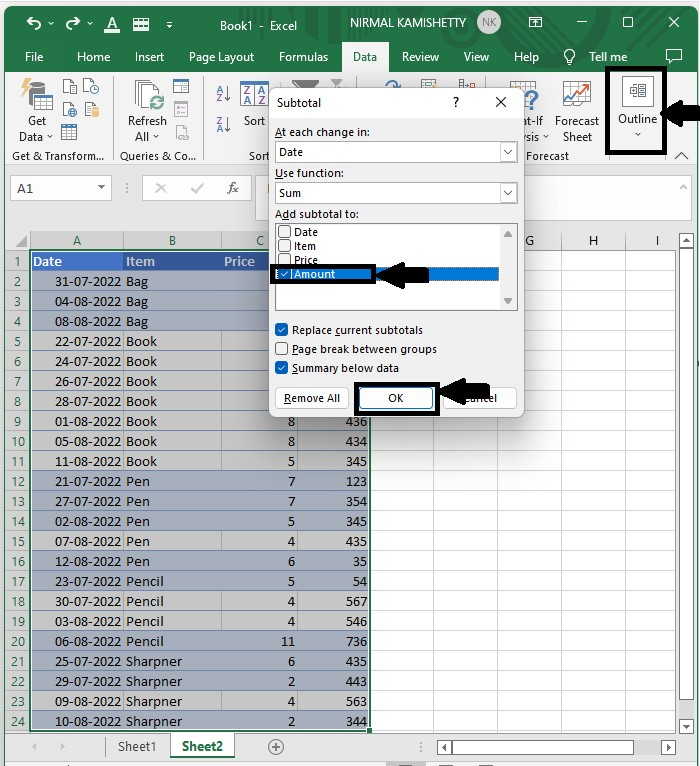The height and width of the screenshot is (766, 700).
Task: Open the 'Use function' Sum dropdown
Action: 508,193
